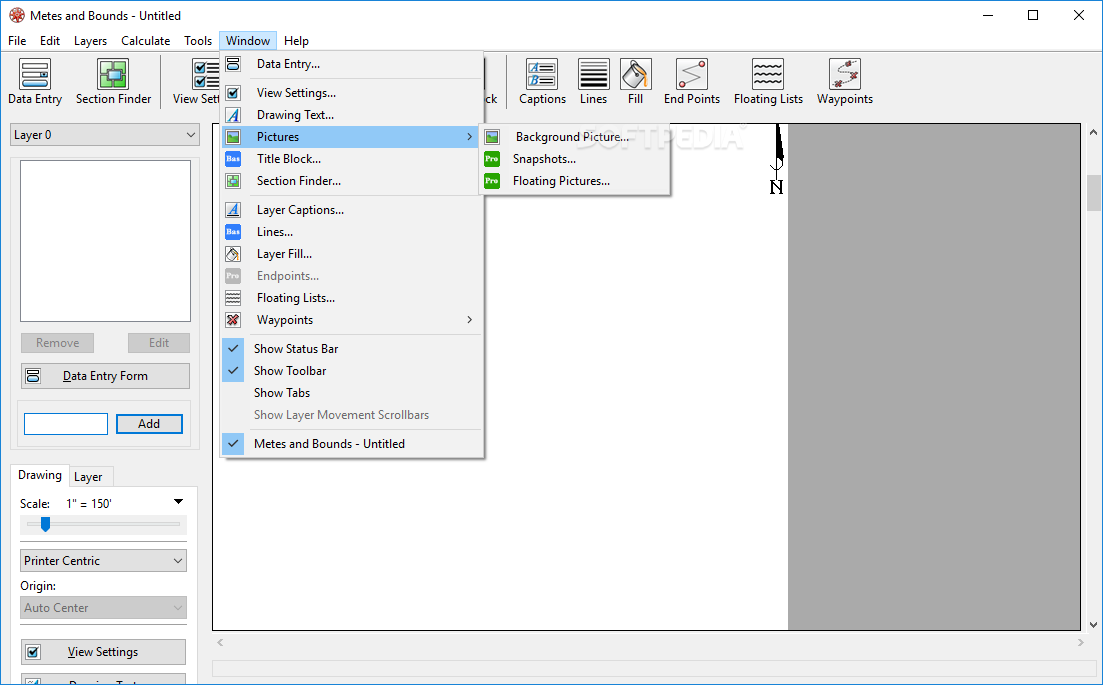Open the Tools menu
The height and width of the screenshot is (685, 1103).
pos(198,41)
